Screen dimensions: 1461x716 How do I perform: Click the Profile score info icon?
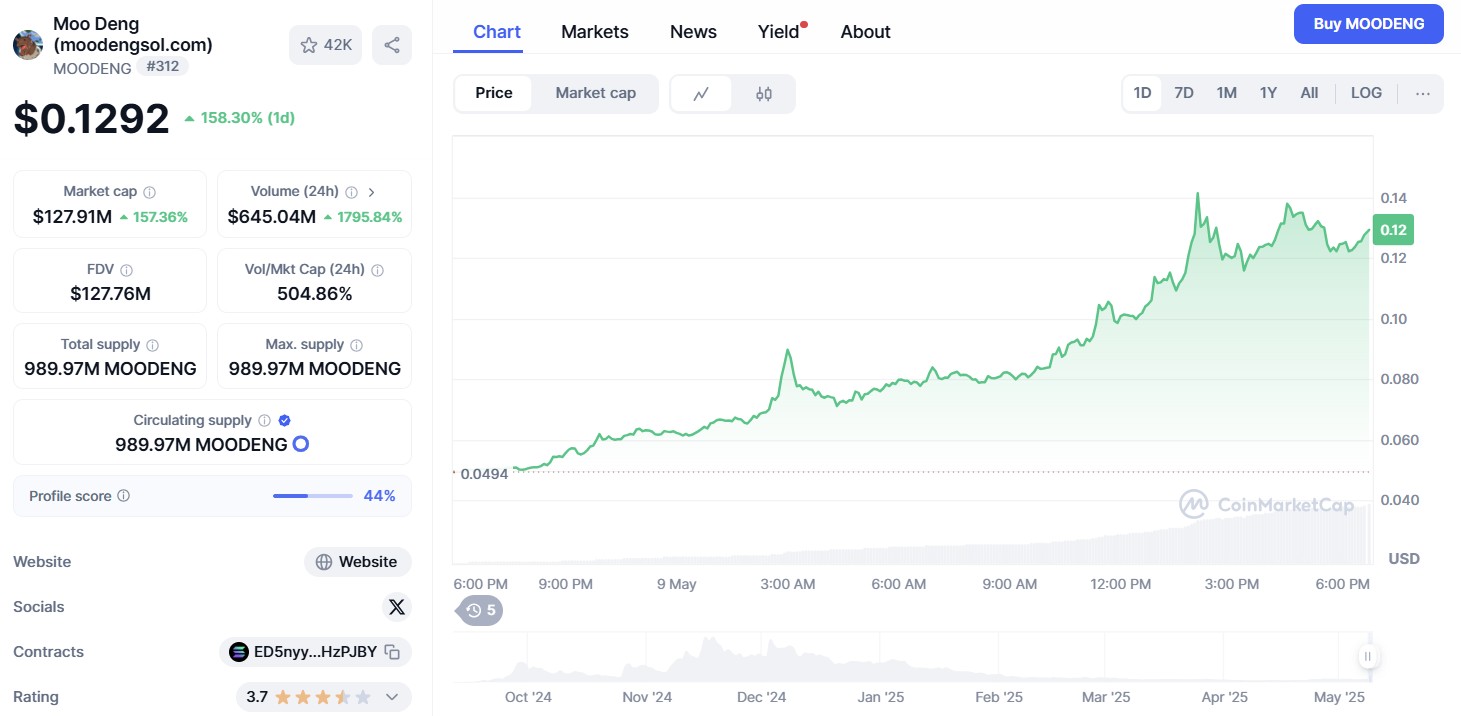(x=124, y=496)
